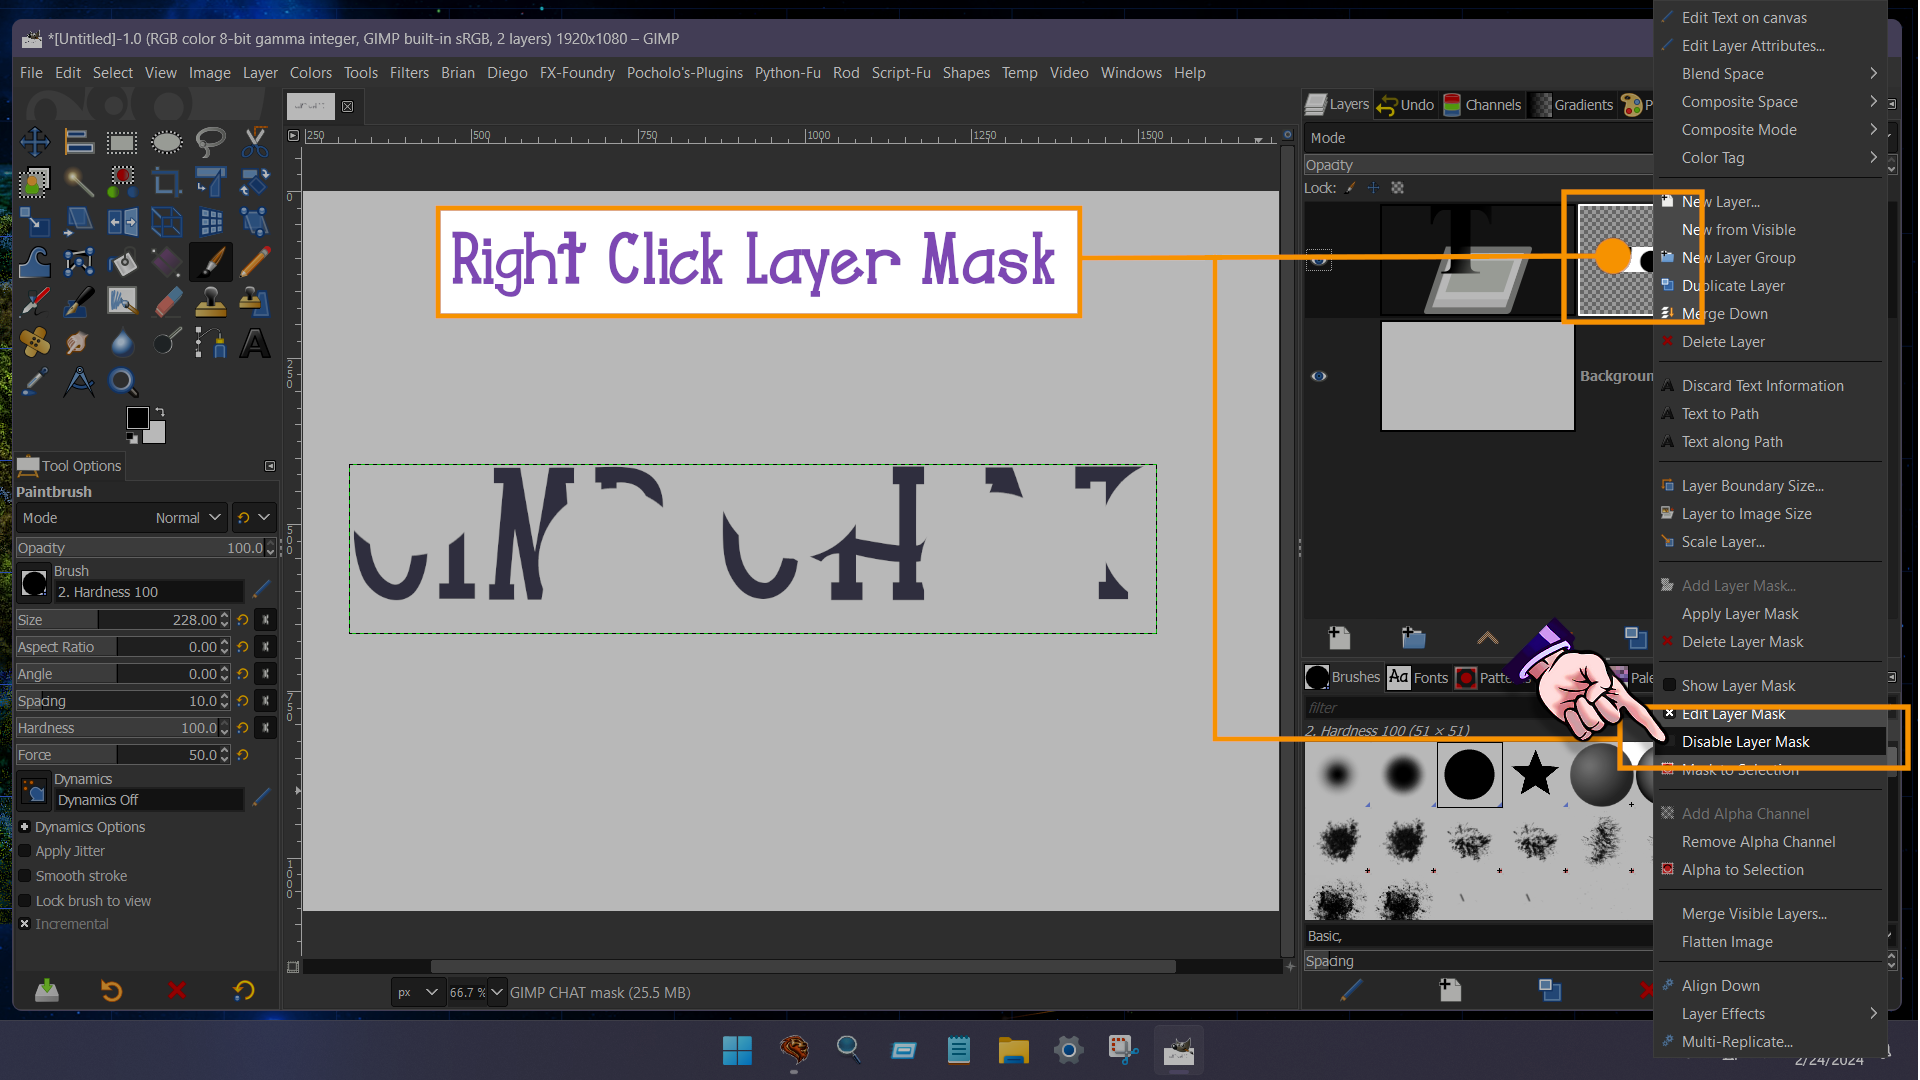
Task: Select the Move tool
Action: 35,142
